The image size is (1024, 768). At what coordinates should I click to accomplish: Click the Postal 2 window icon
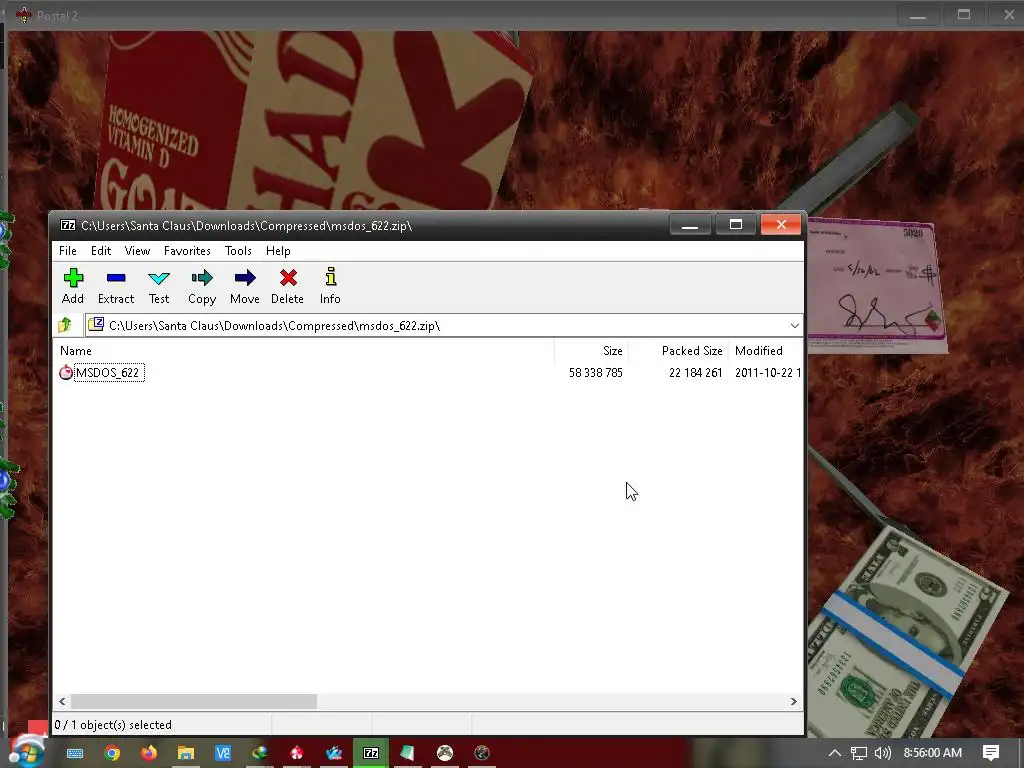click(x=24, y=14)
